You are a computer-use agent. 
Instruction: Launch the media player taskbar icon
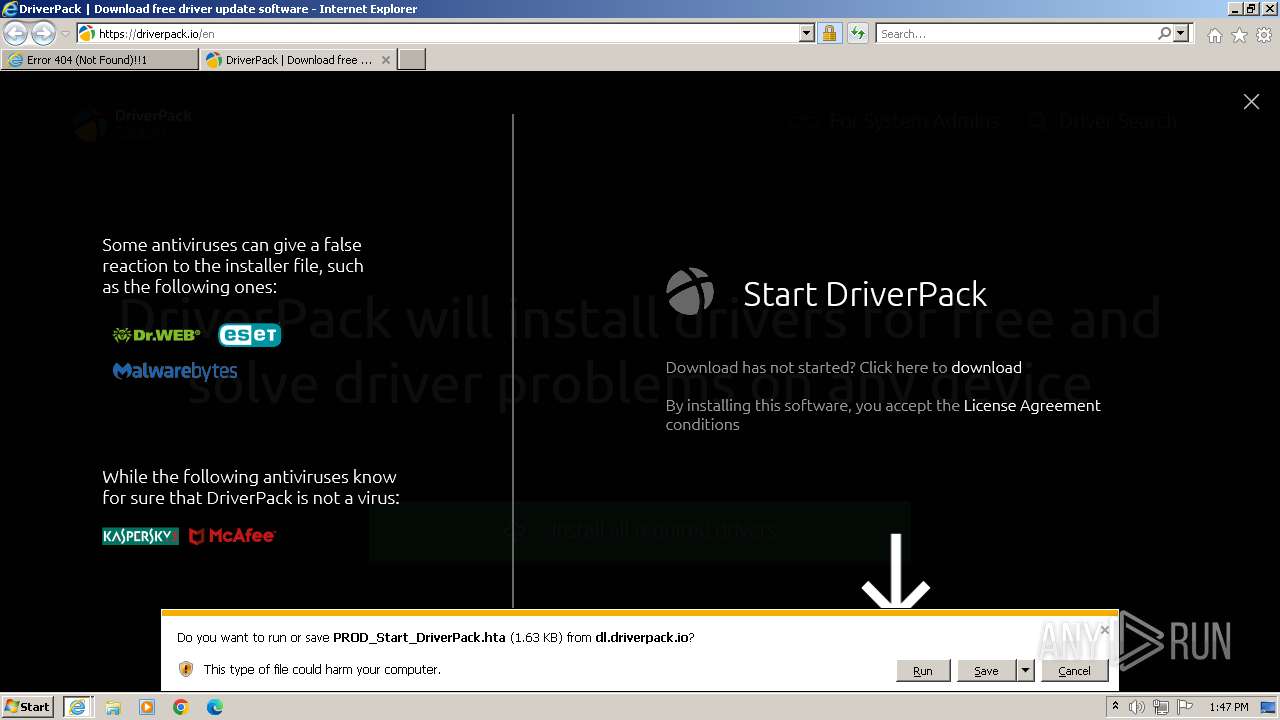pyautogui.click(x=147, y=707)
